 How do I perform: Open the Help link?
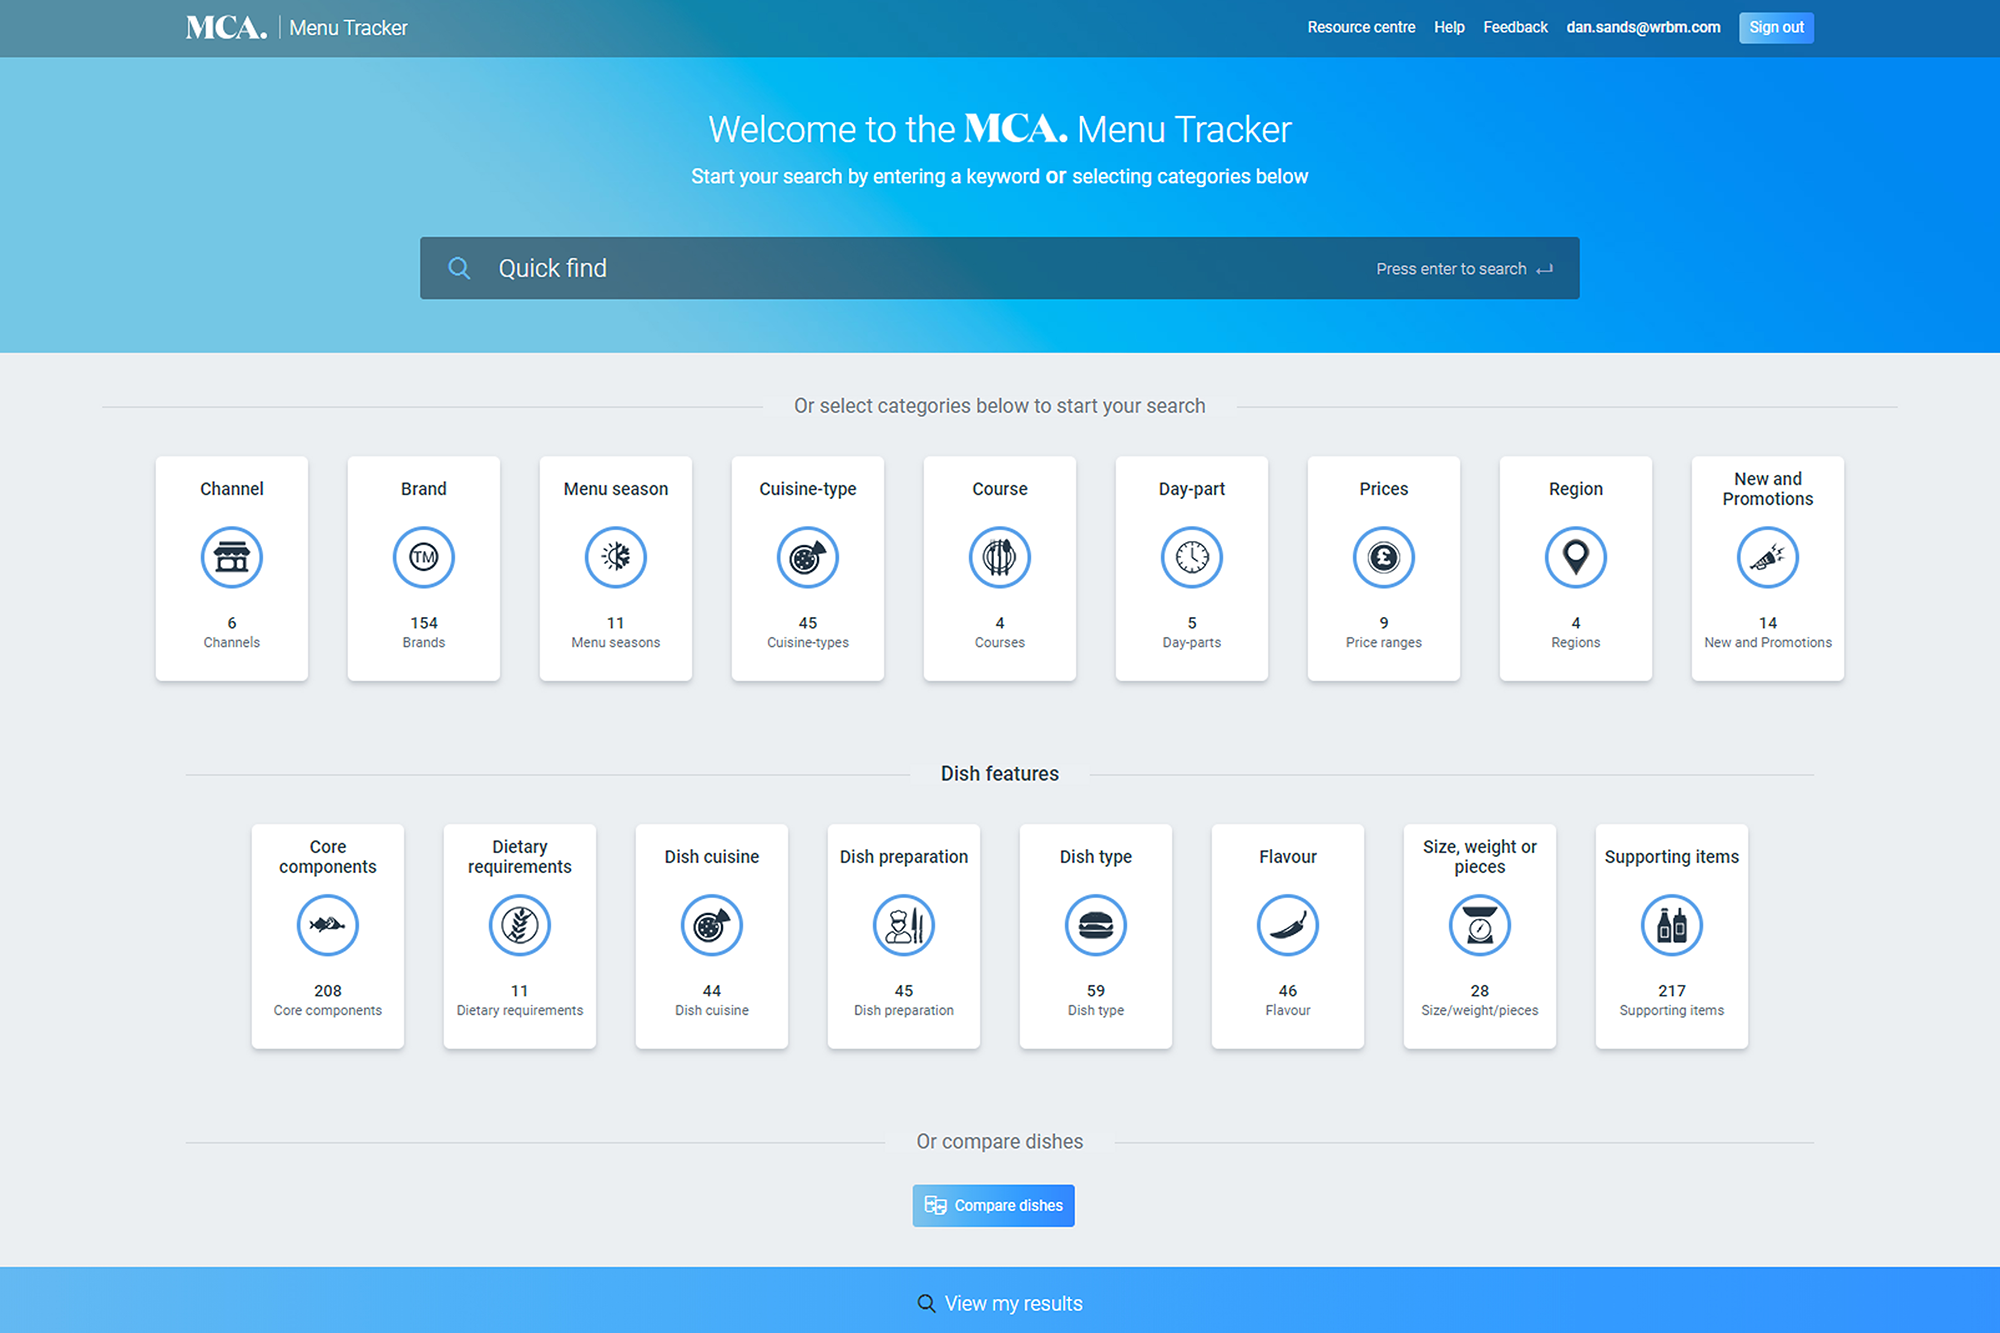(1449, 27)
